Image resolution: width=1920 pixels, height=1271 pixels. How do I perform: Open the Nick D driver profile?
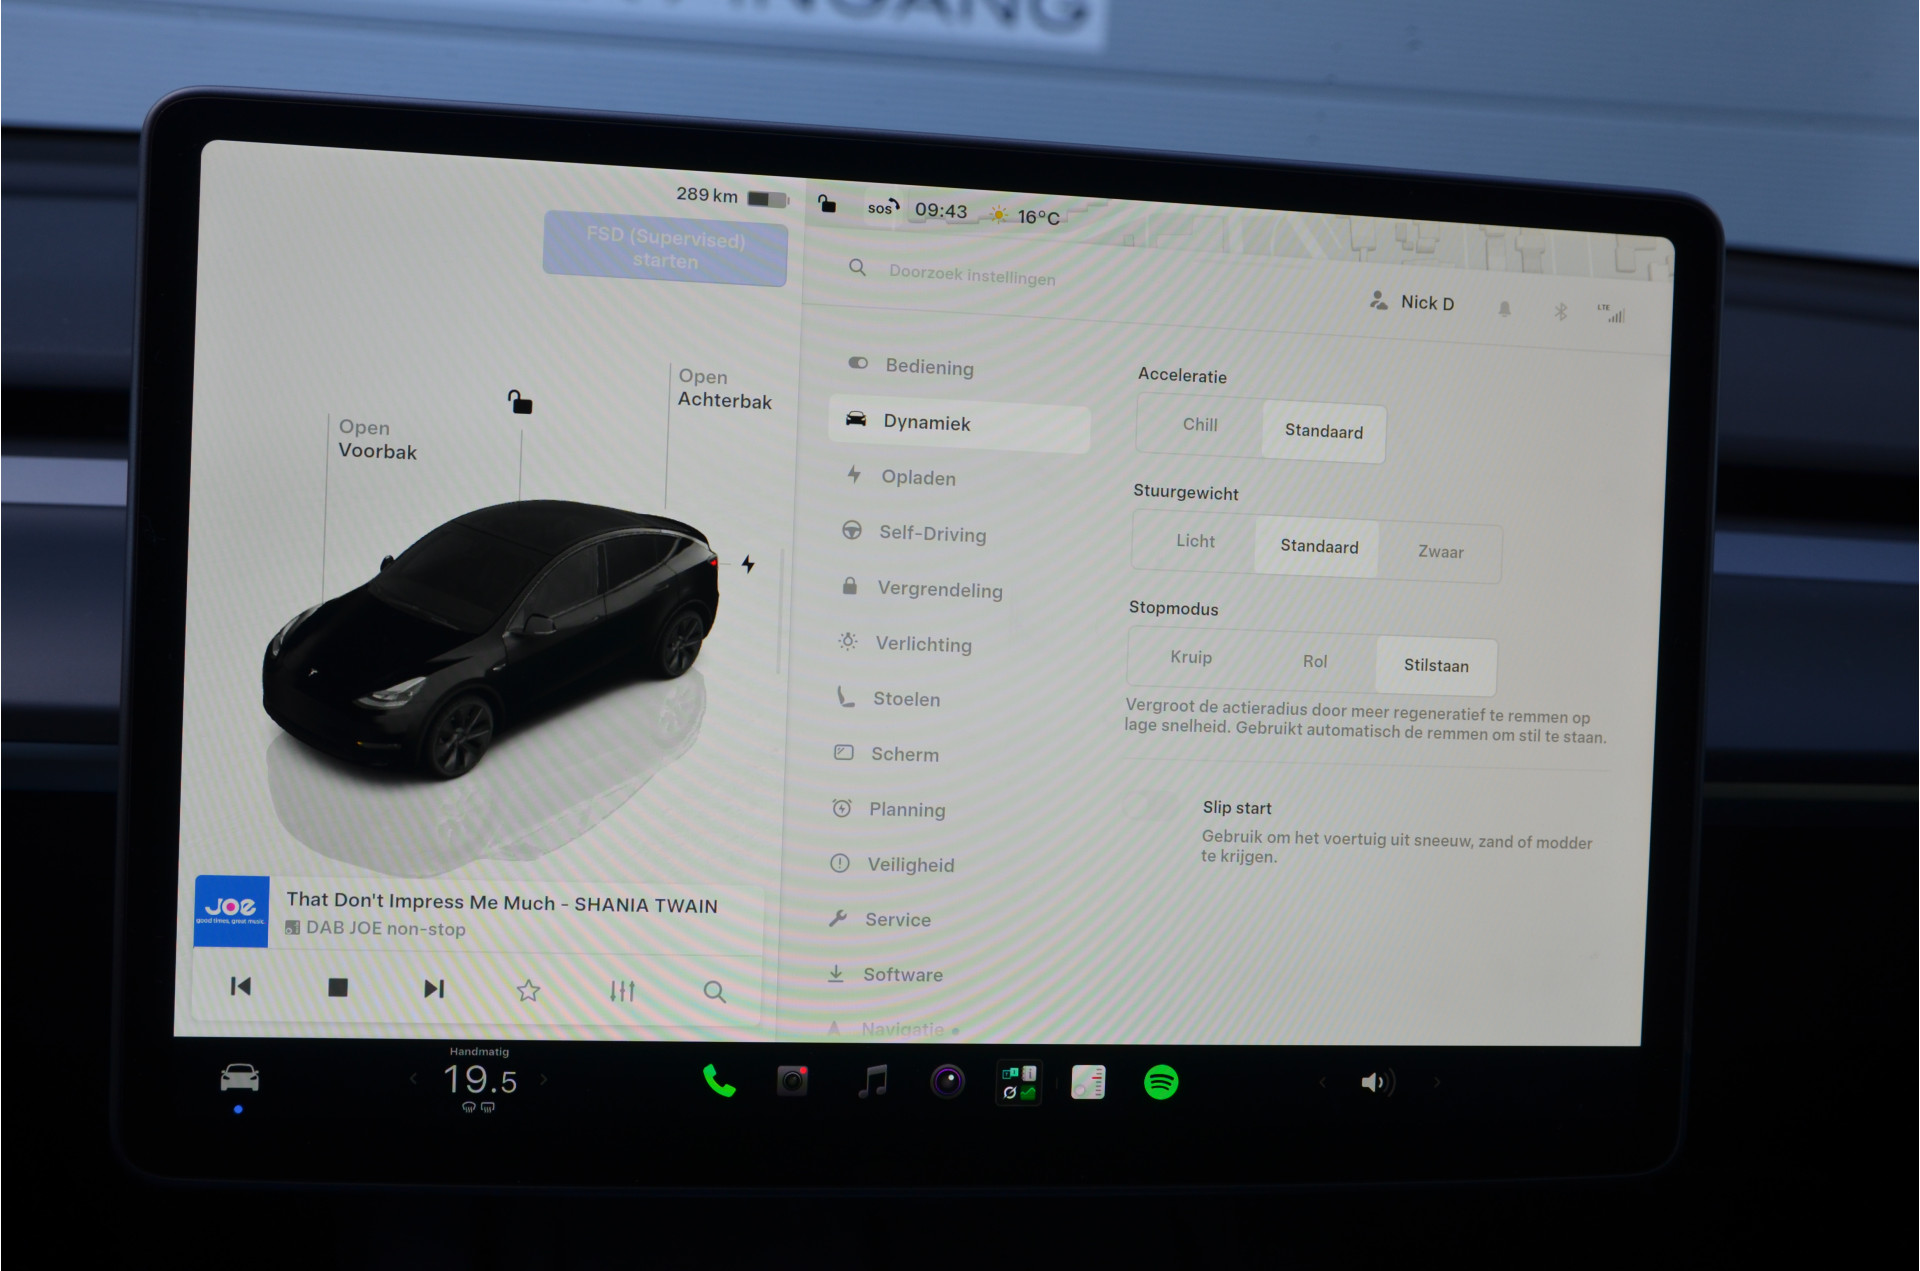1412,302
